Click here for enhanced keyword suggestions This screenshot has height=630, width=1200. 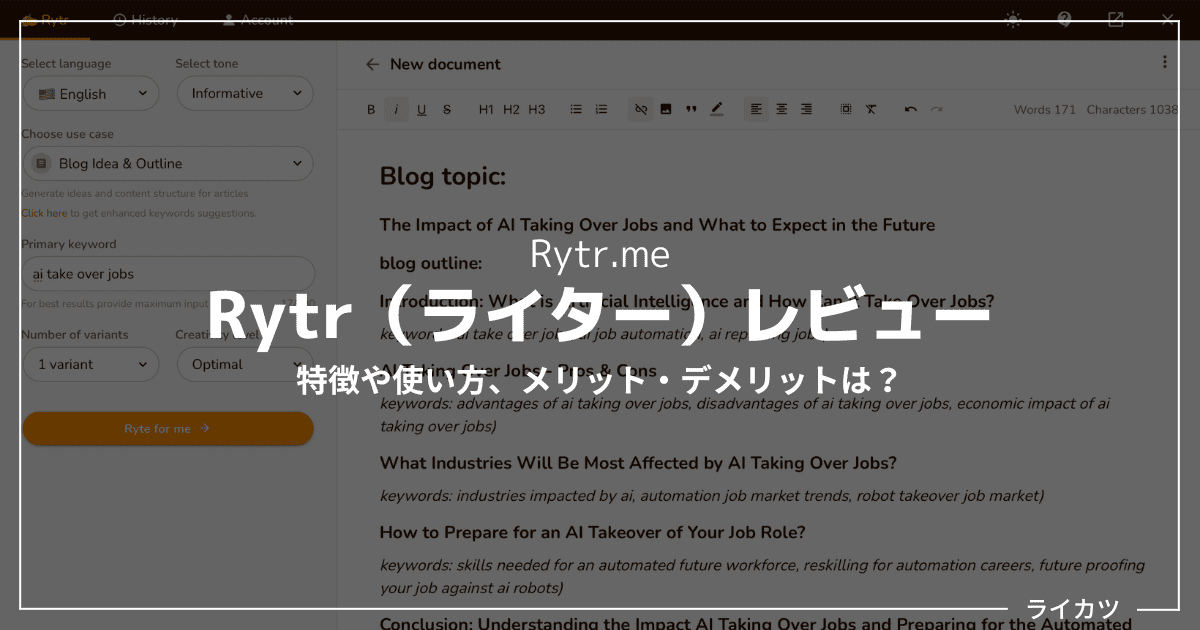(44, 213)
